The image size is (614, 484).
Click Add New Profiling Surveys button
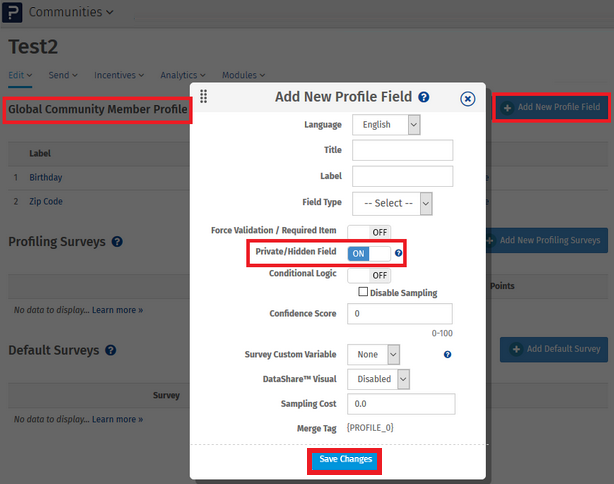[546, 240]
